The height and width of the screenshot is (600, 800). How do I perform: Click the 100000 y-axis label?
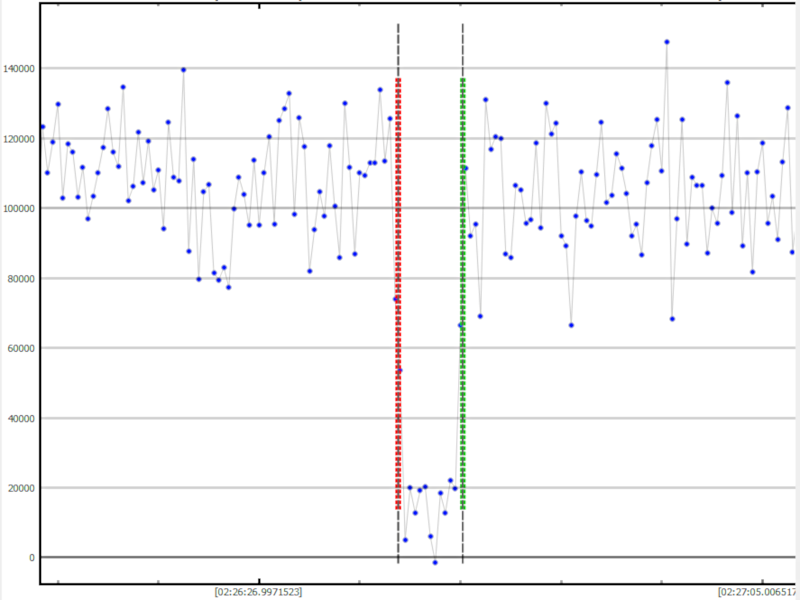18,208
